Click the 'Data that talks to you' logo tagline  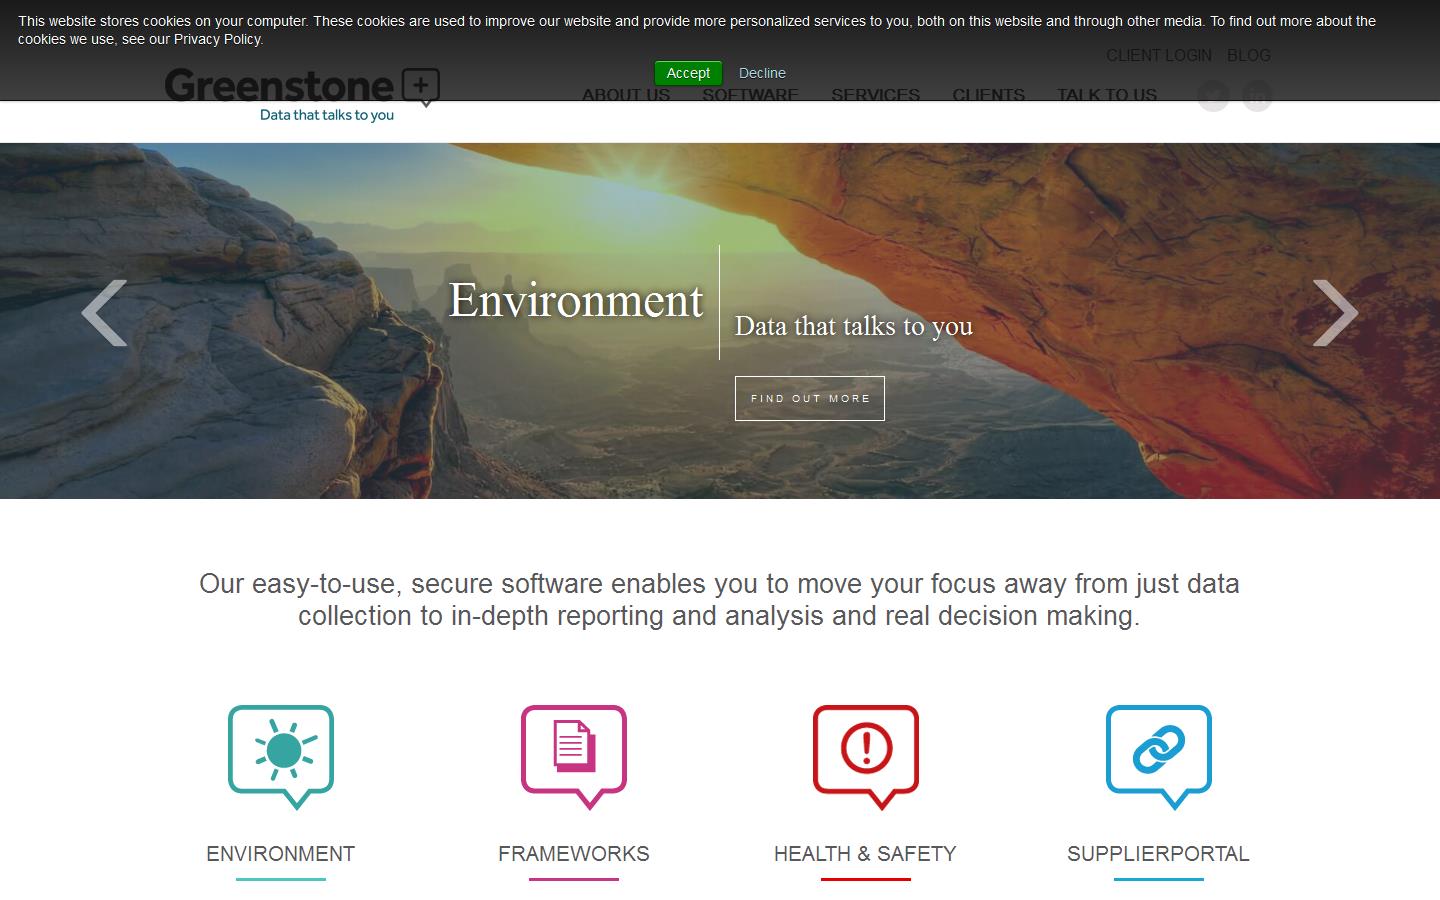327,115
